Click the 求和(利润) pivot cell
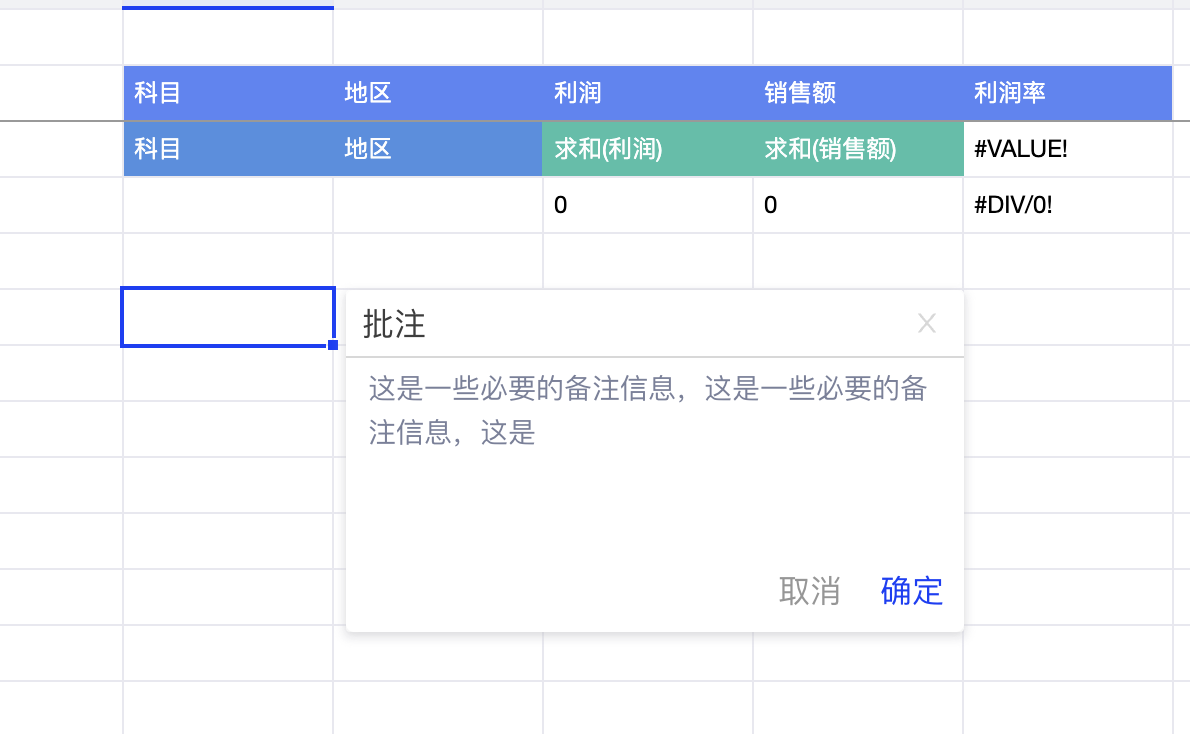The image size is (1190, 734). 648,149
